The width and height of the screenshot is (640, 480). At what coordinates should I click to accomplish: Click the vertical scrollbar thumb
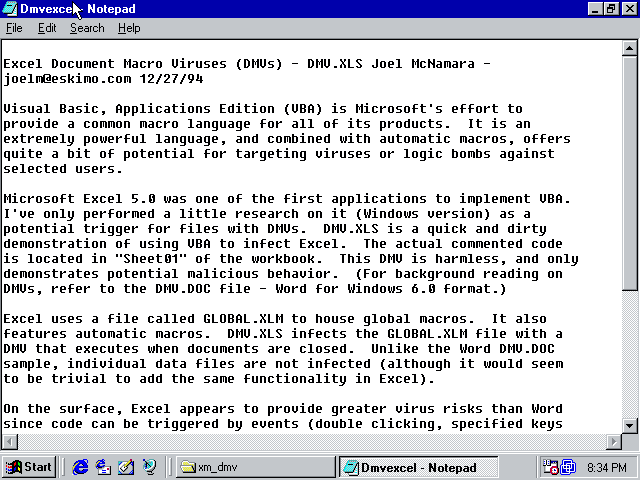[629, 173]
